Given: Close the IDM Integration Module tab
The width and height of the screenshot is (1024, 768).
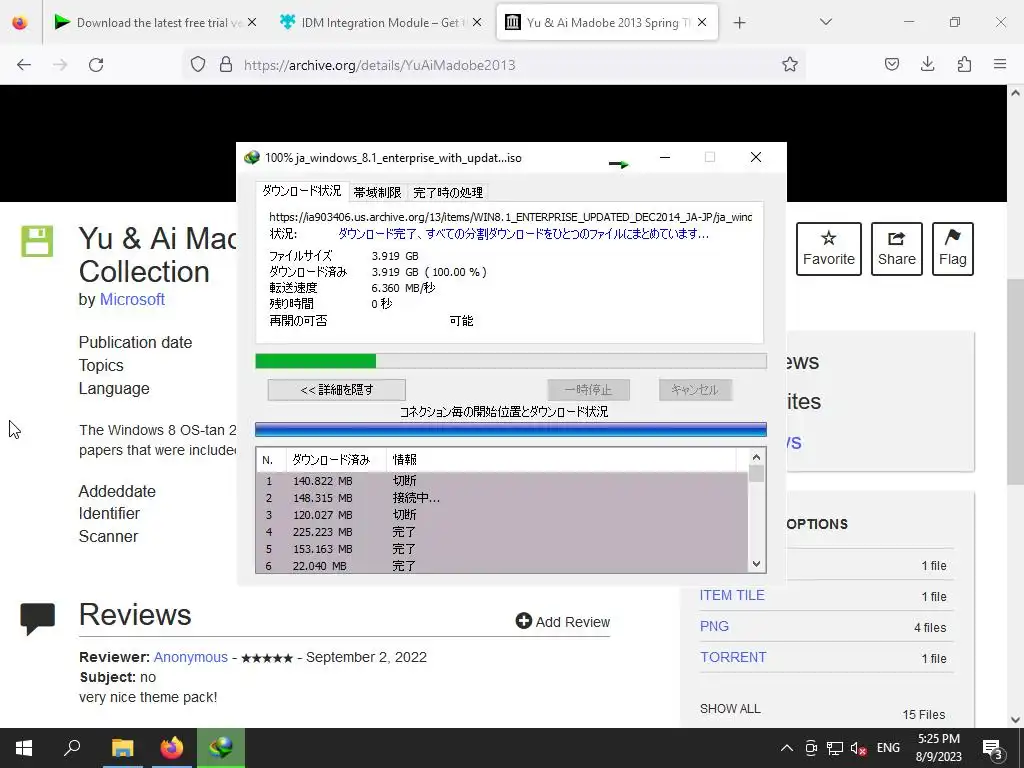Looking at the screenshot, I should 477,22.
